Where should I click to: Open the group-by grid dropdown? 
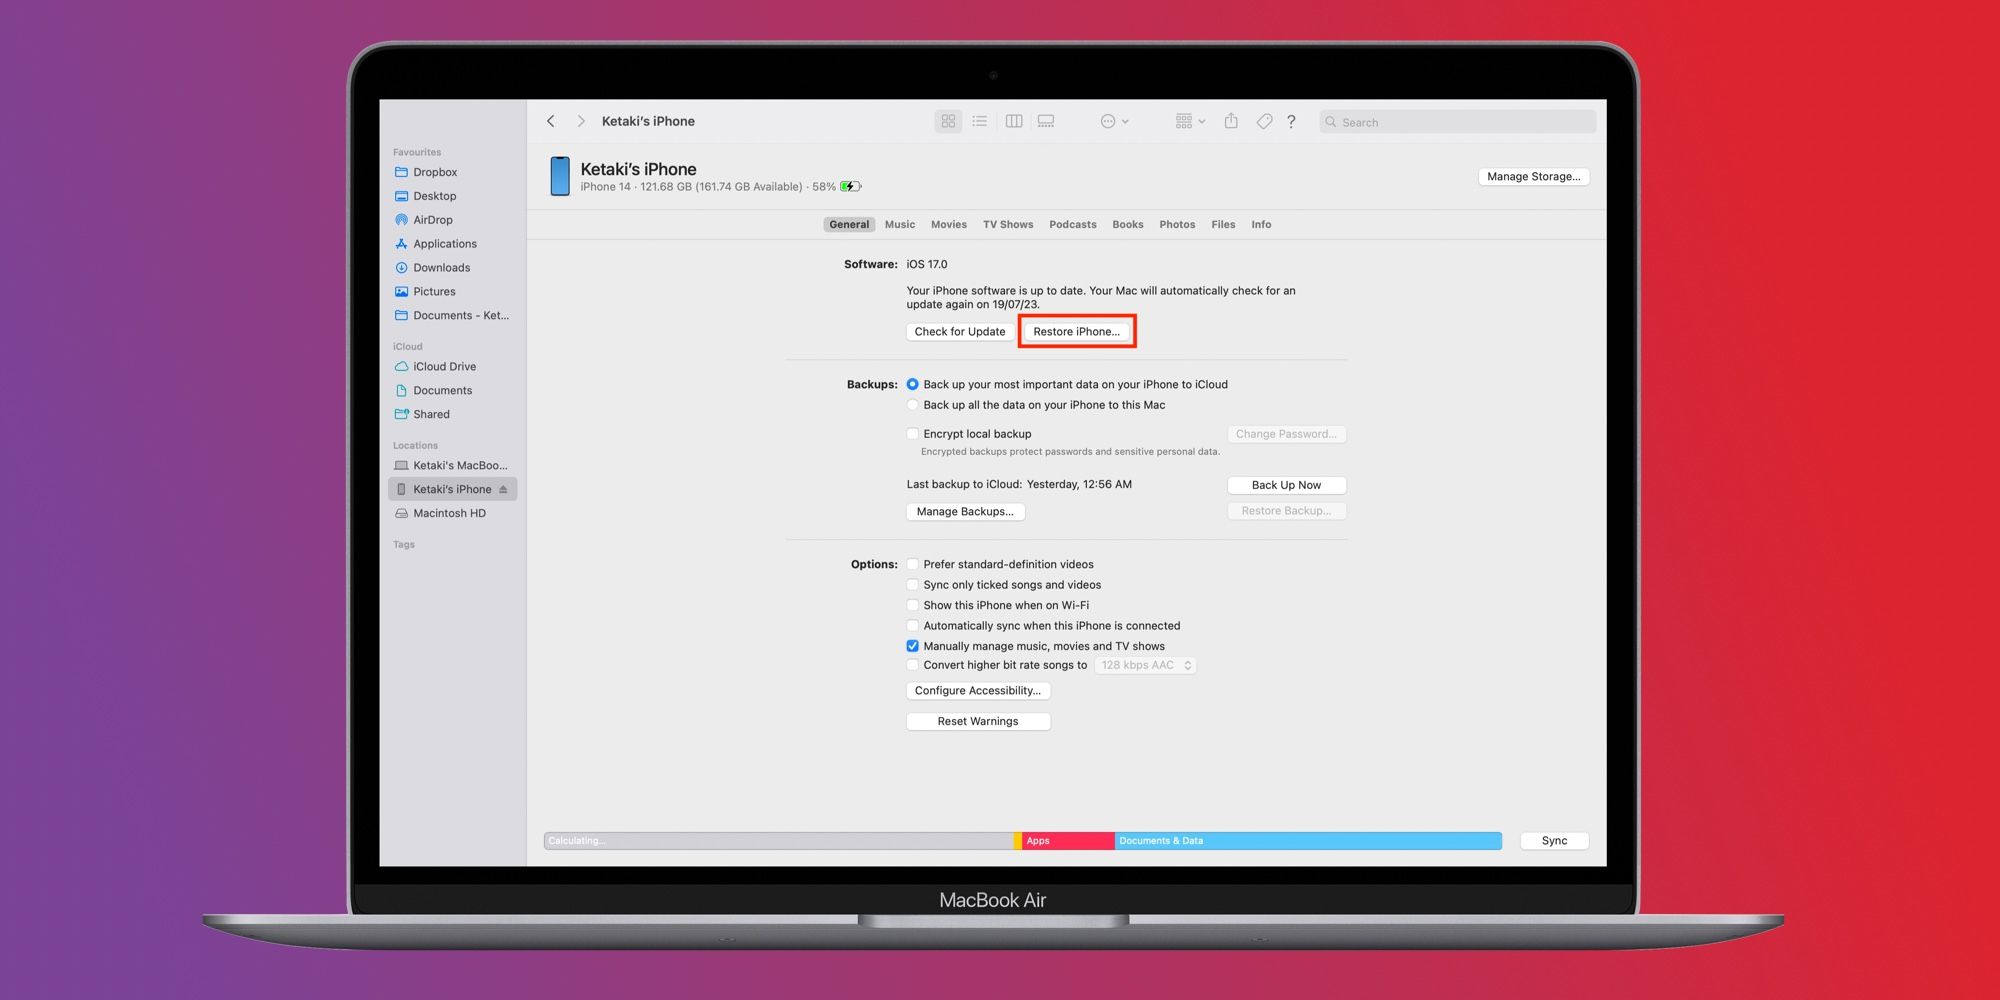coord(1190,121)
